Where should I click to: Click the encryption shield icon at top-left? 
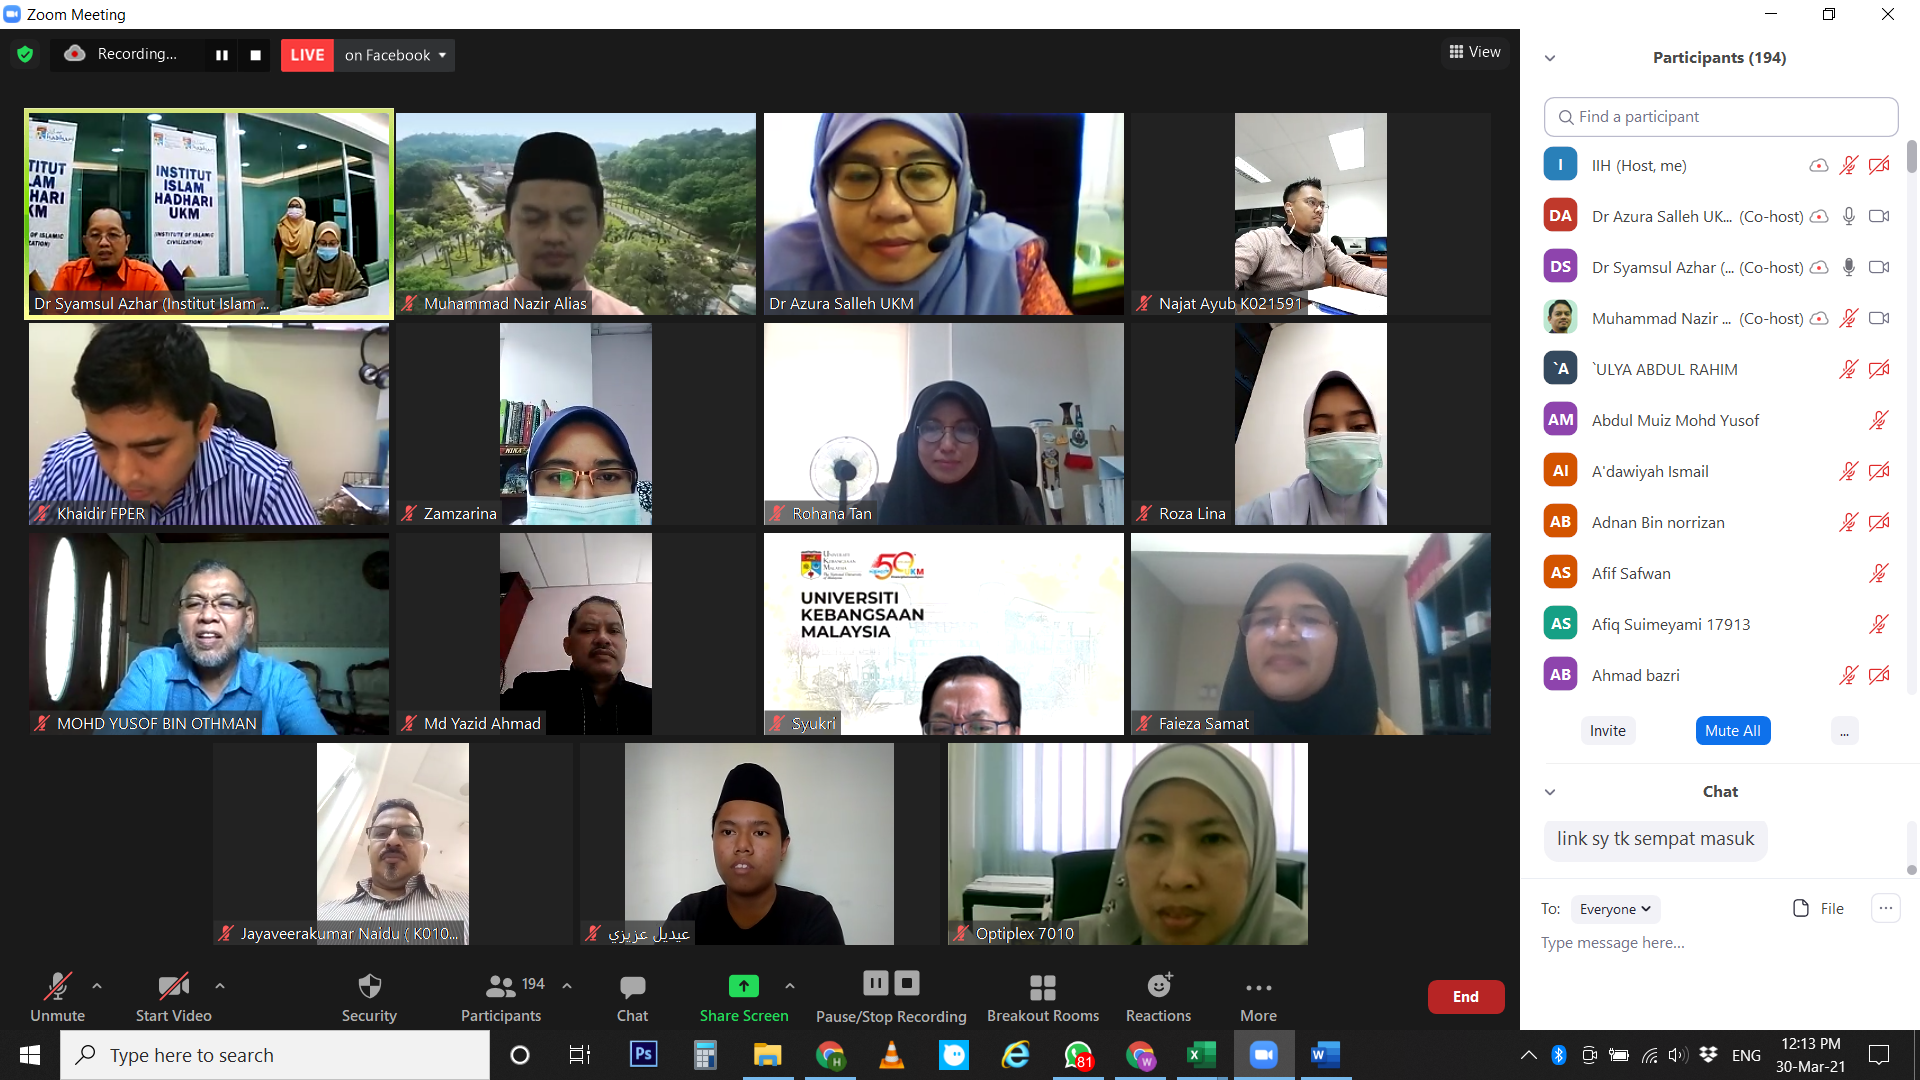[x=25, y=54]
